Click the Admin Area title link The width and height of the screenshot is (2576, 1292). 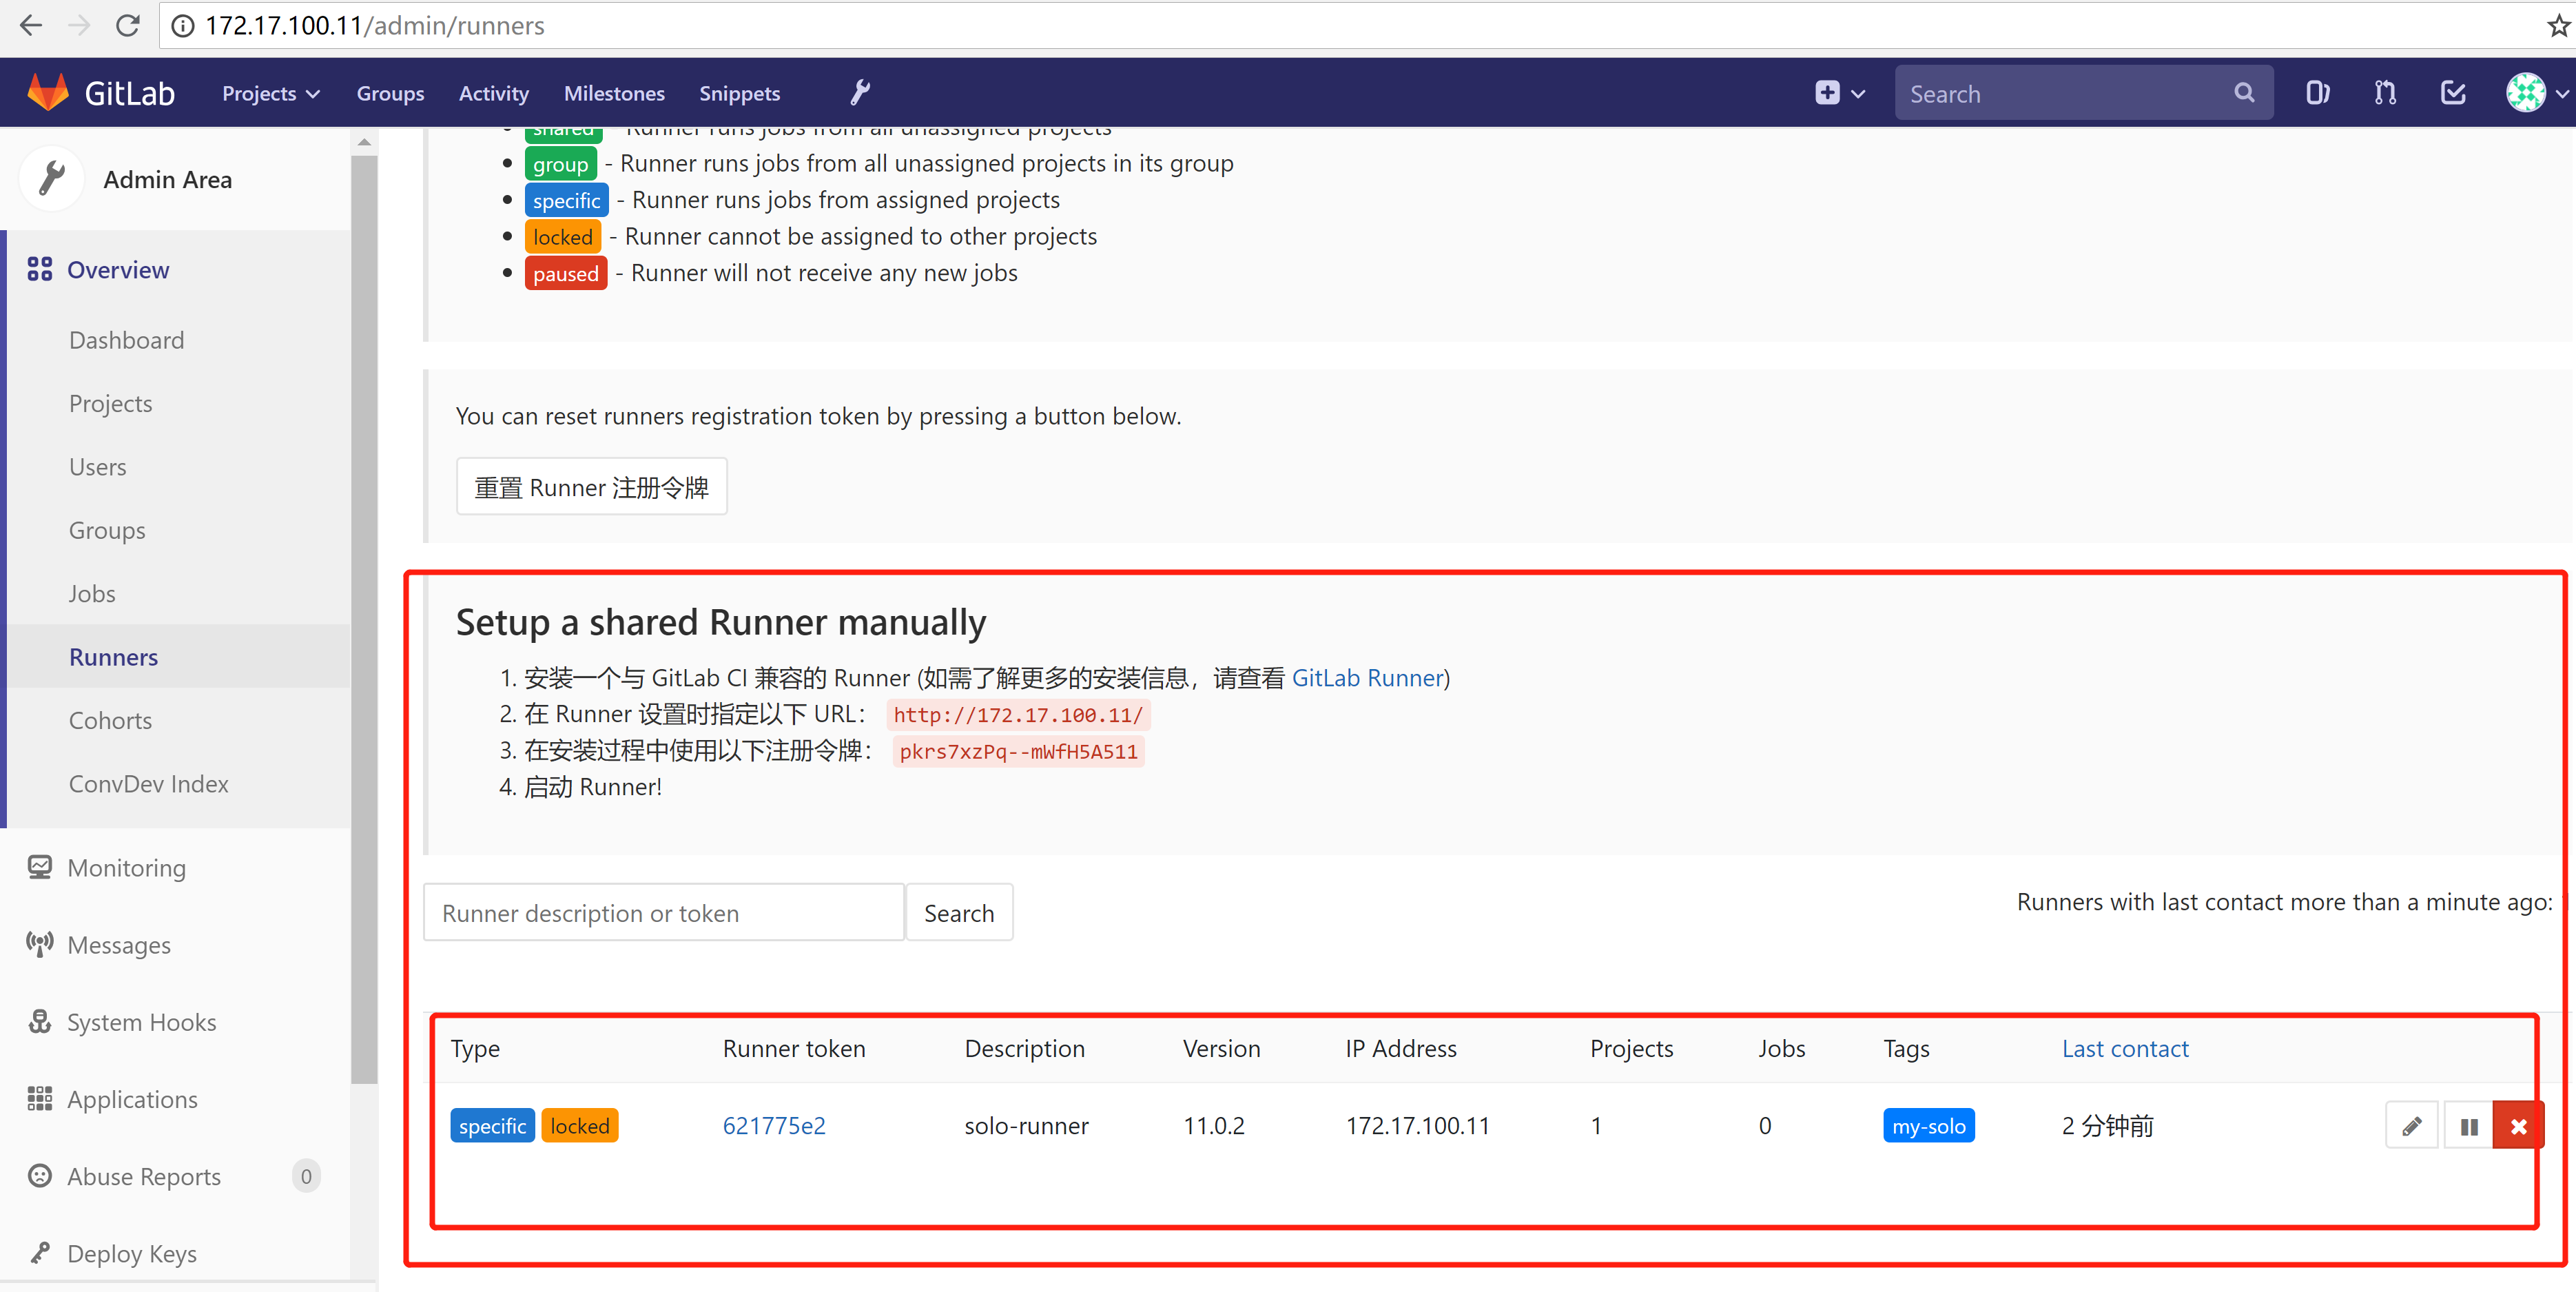pyautogui.click(x=167, y=179)
